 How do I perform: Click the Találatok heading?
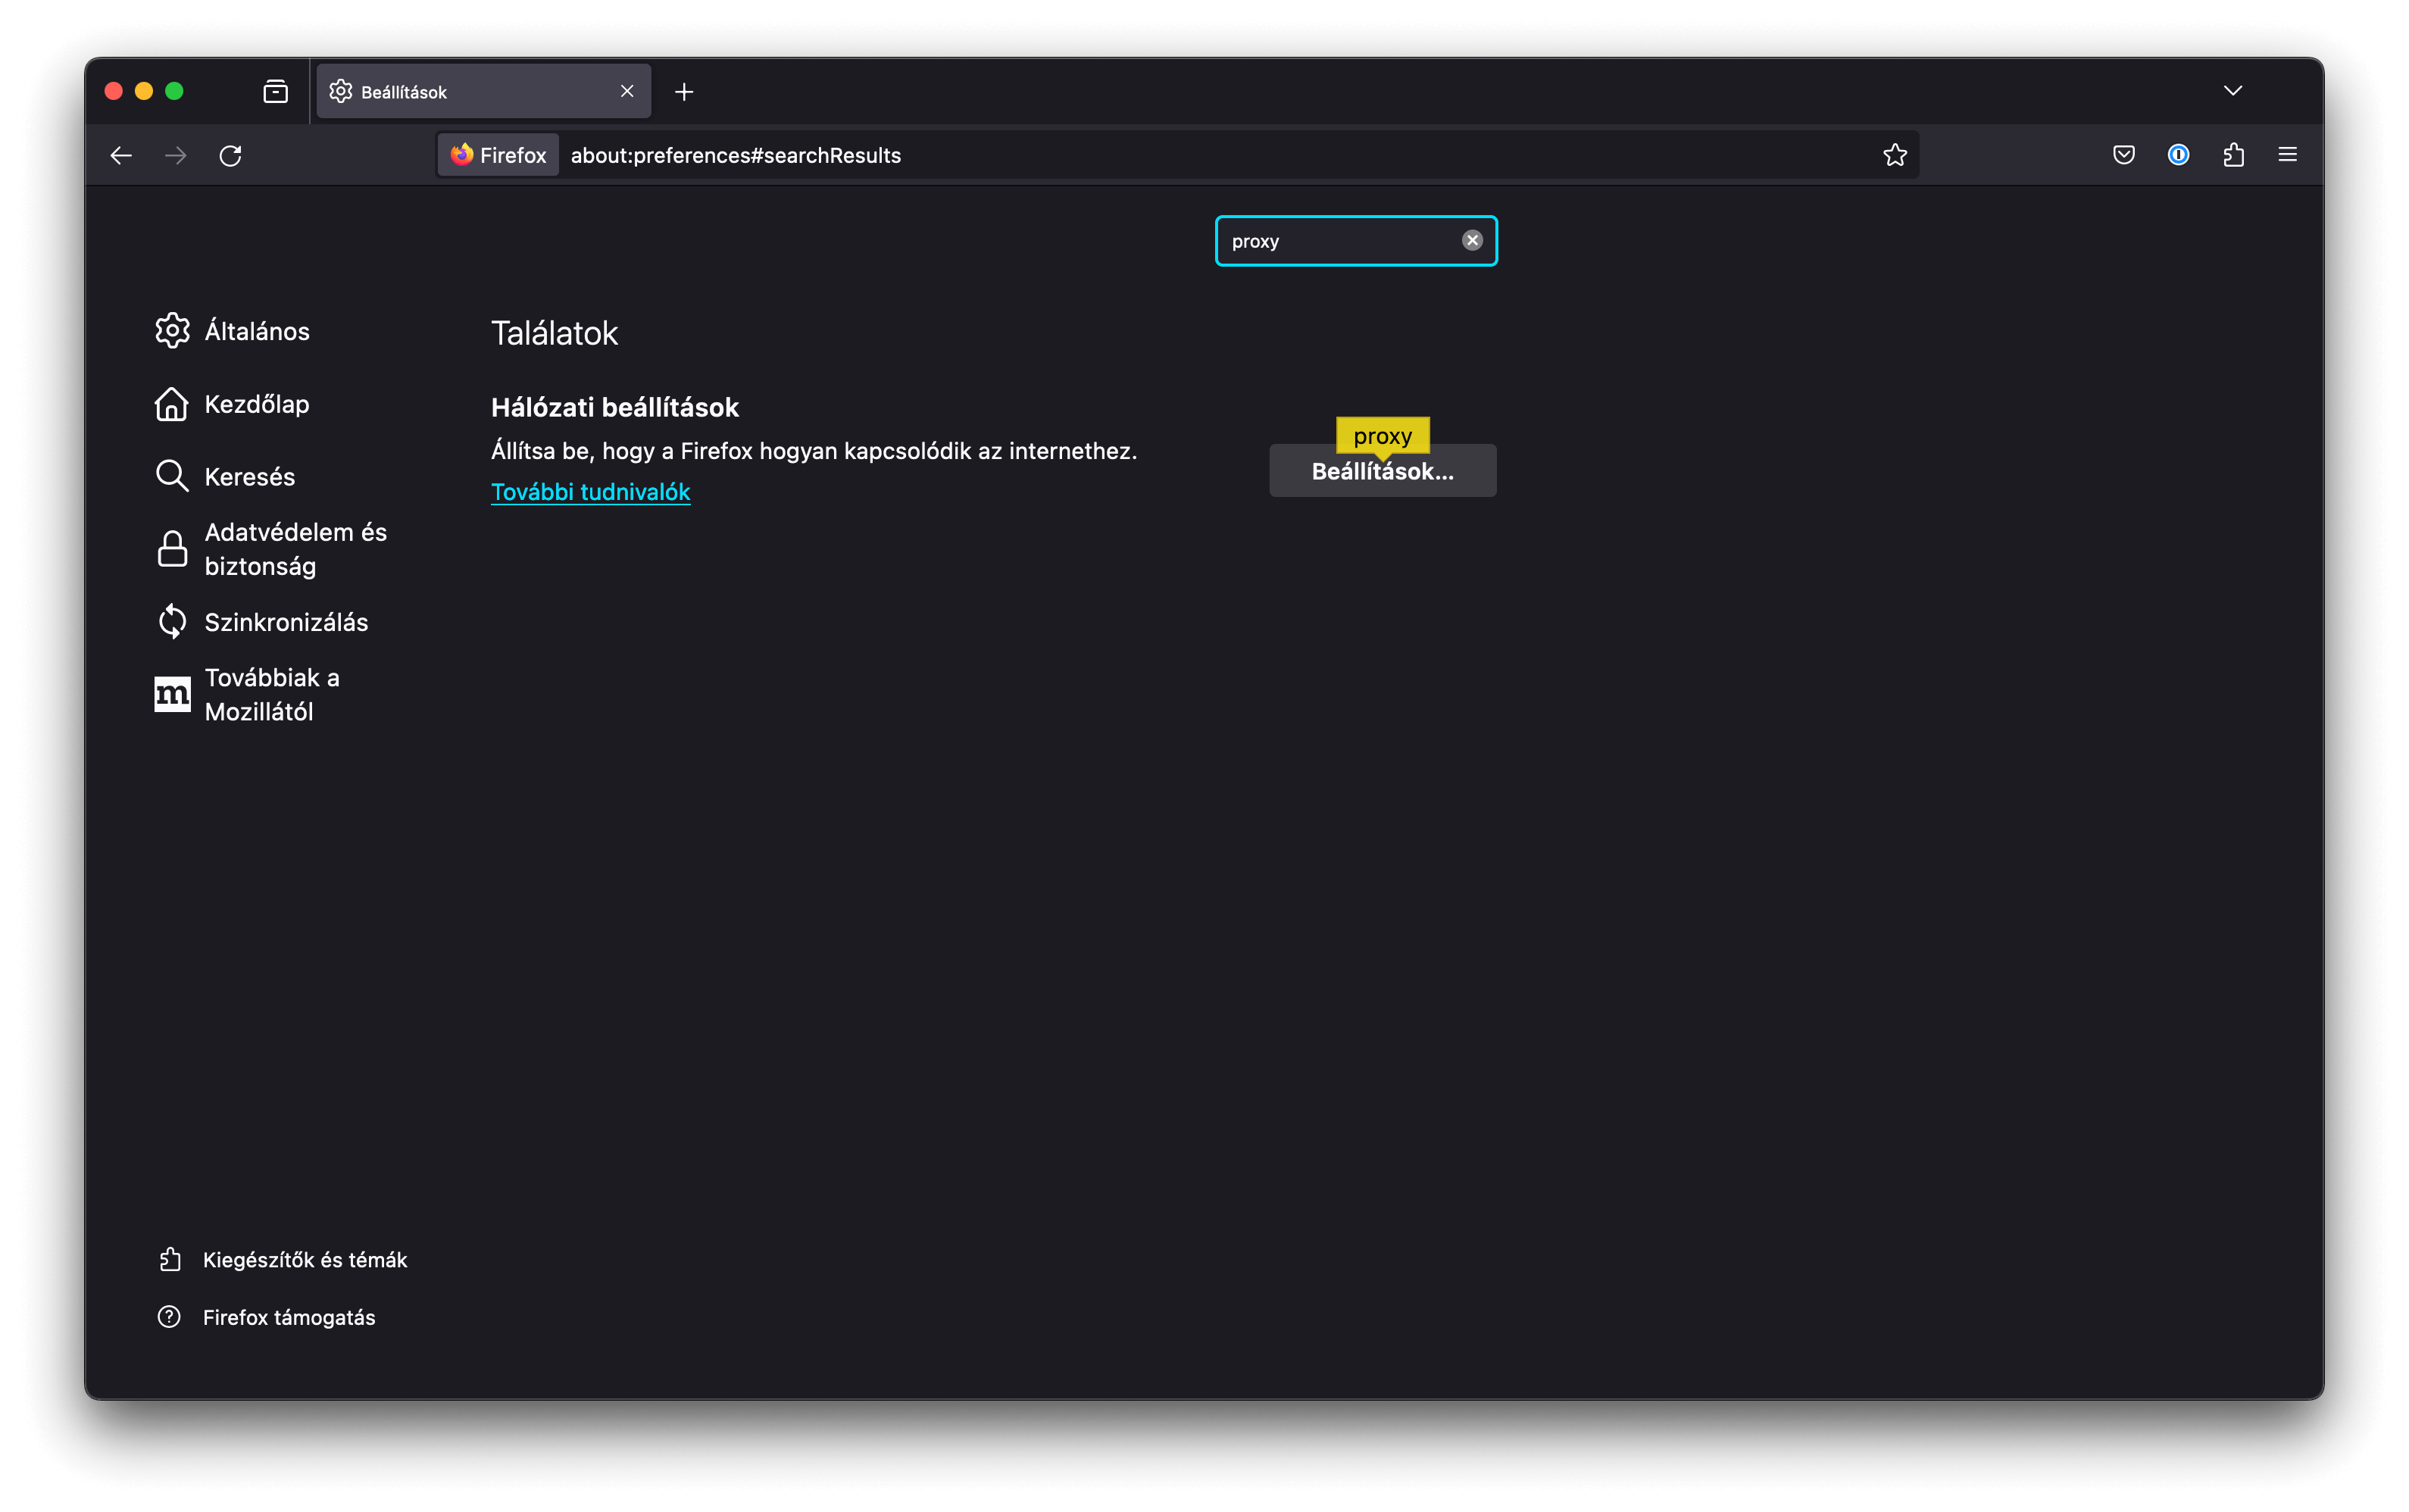click(554, 333)
